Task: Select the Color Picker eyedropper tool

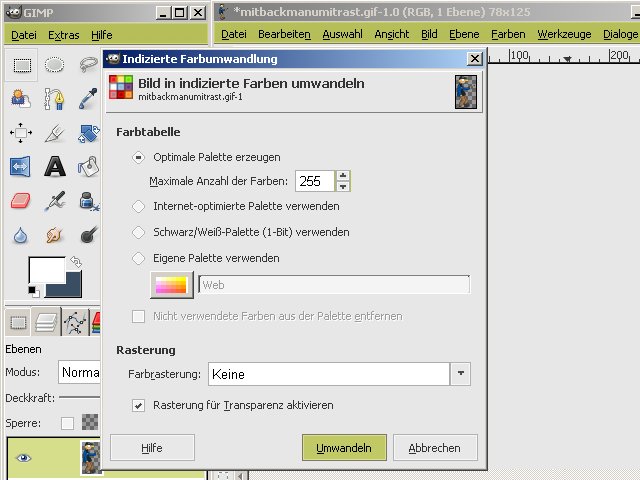Action: (x=88, y=99)
